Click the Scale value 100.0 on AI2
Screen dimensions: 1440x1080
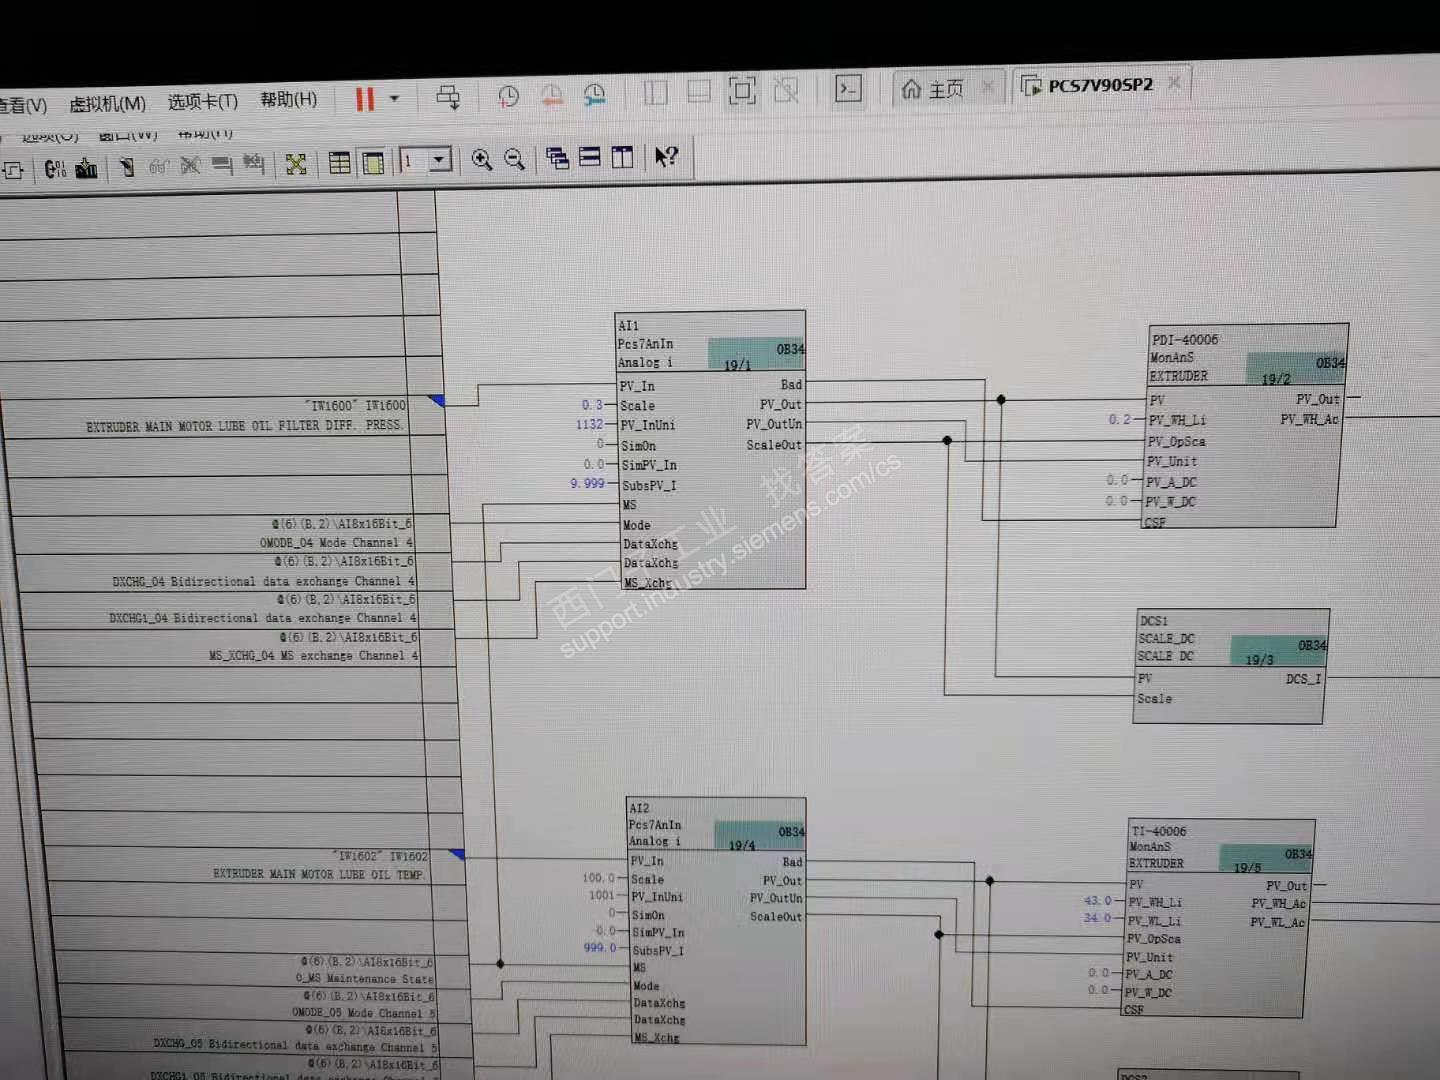pyautogui.click(x=598, y=879)
